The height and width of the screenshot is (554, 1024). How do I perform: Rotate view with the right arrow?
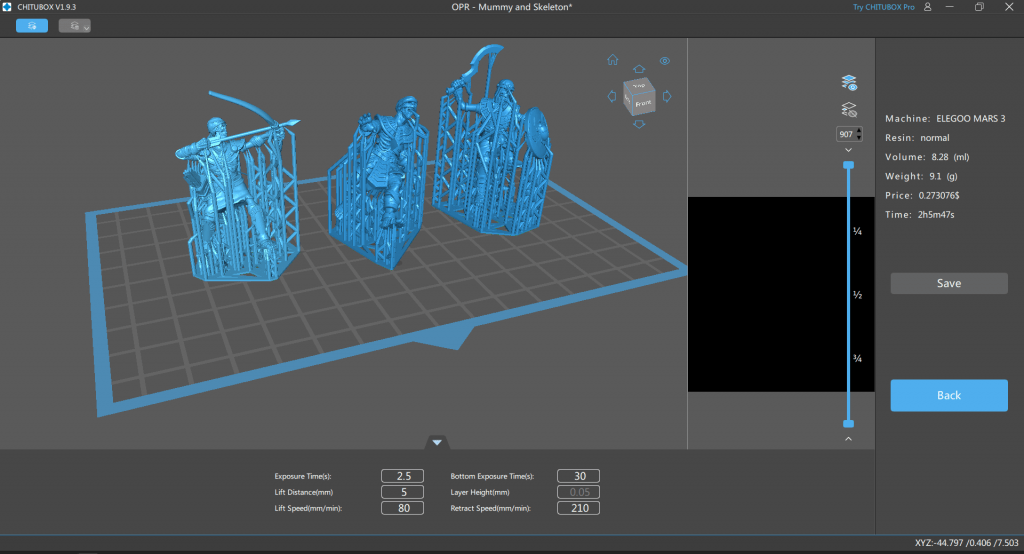coord(665,96)
